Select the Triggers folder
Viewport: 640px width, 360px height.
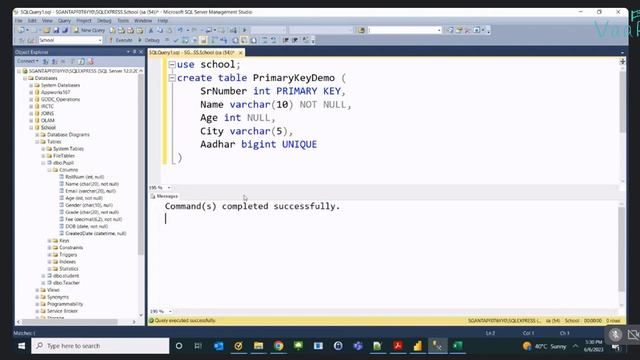(68, 255)
